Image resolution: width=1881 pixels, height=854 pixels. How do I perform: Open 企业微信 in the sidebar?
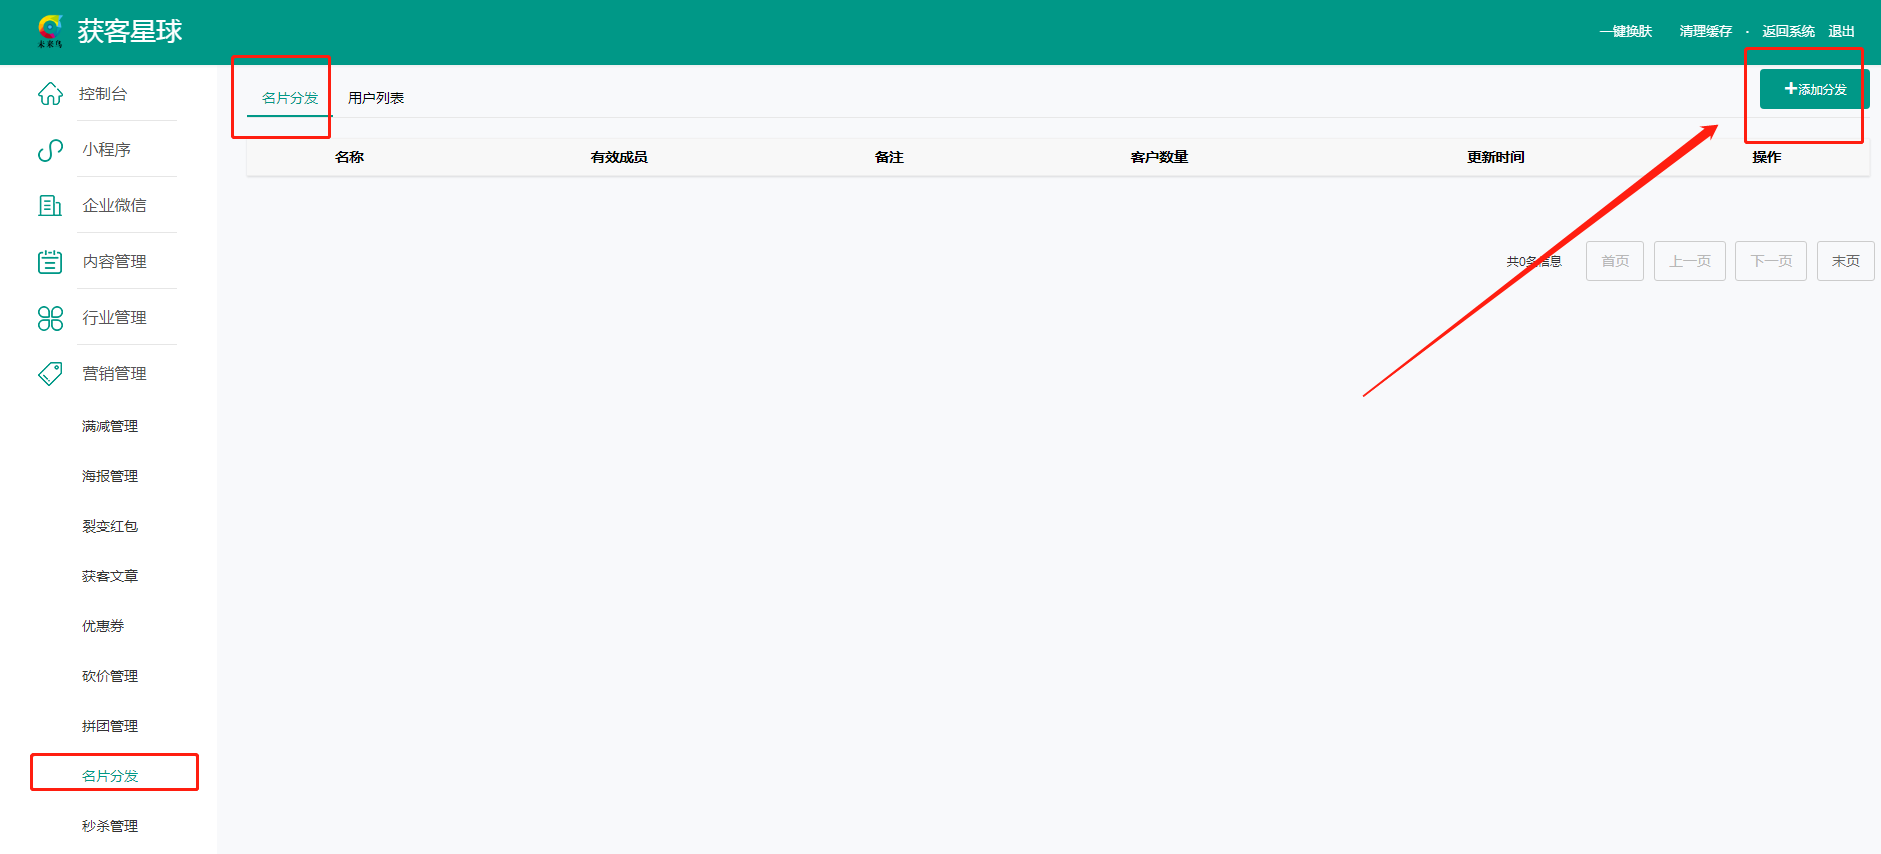[114, 206]
